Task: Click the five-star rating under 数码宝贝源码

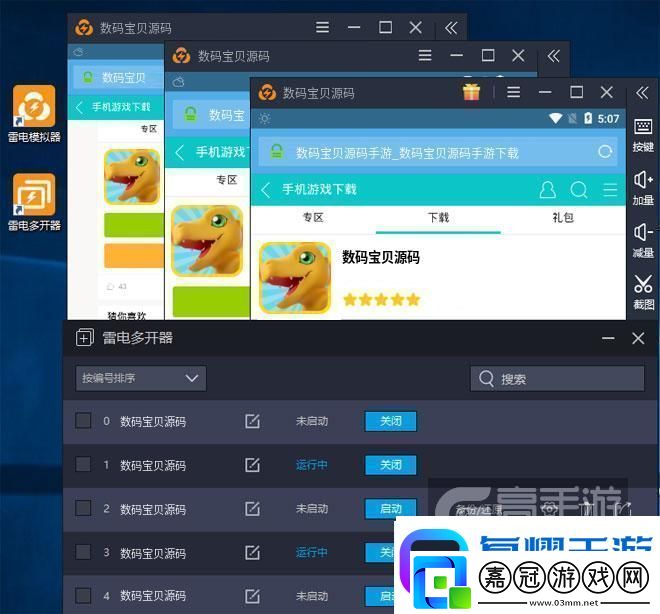Action: click(x=381, y=300)
